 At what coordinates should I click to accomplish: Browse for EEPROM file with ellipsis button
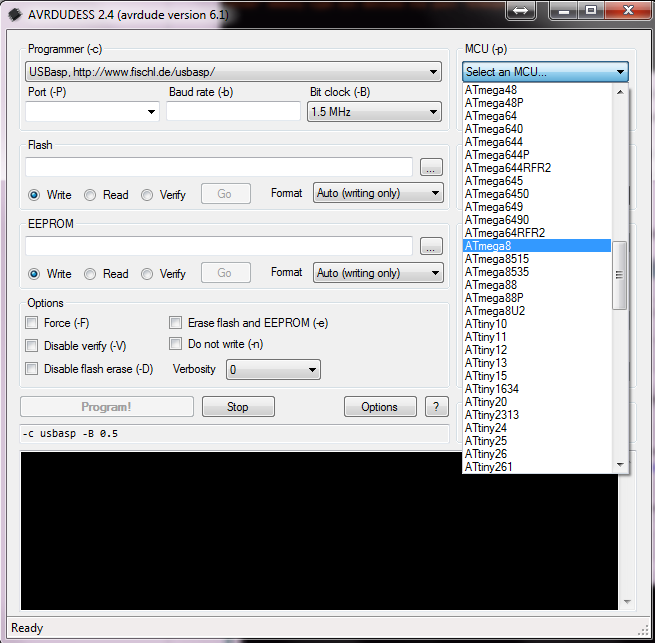point(431,246)
